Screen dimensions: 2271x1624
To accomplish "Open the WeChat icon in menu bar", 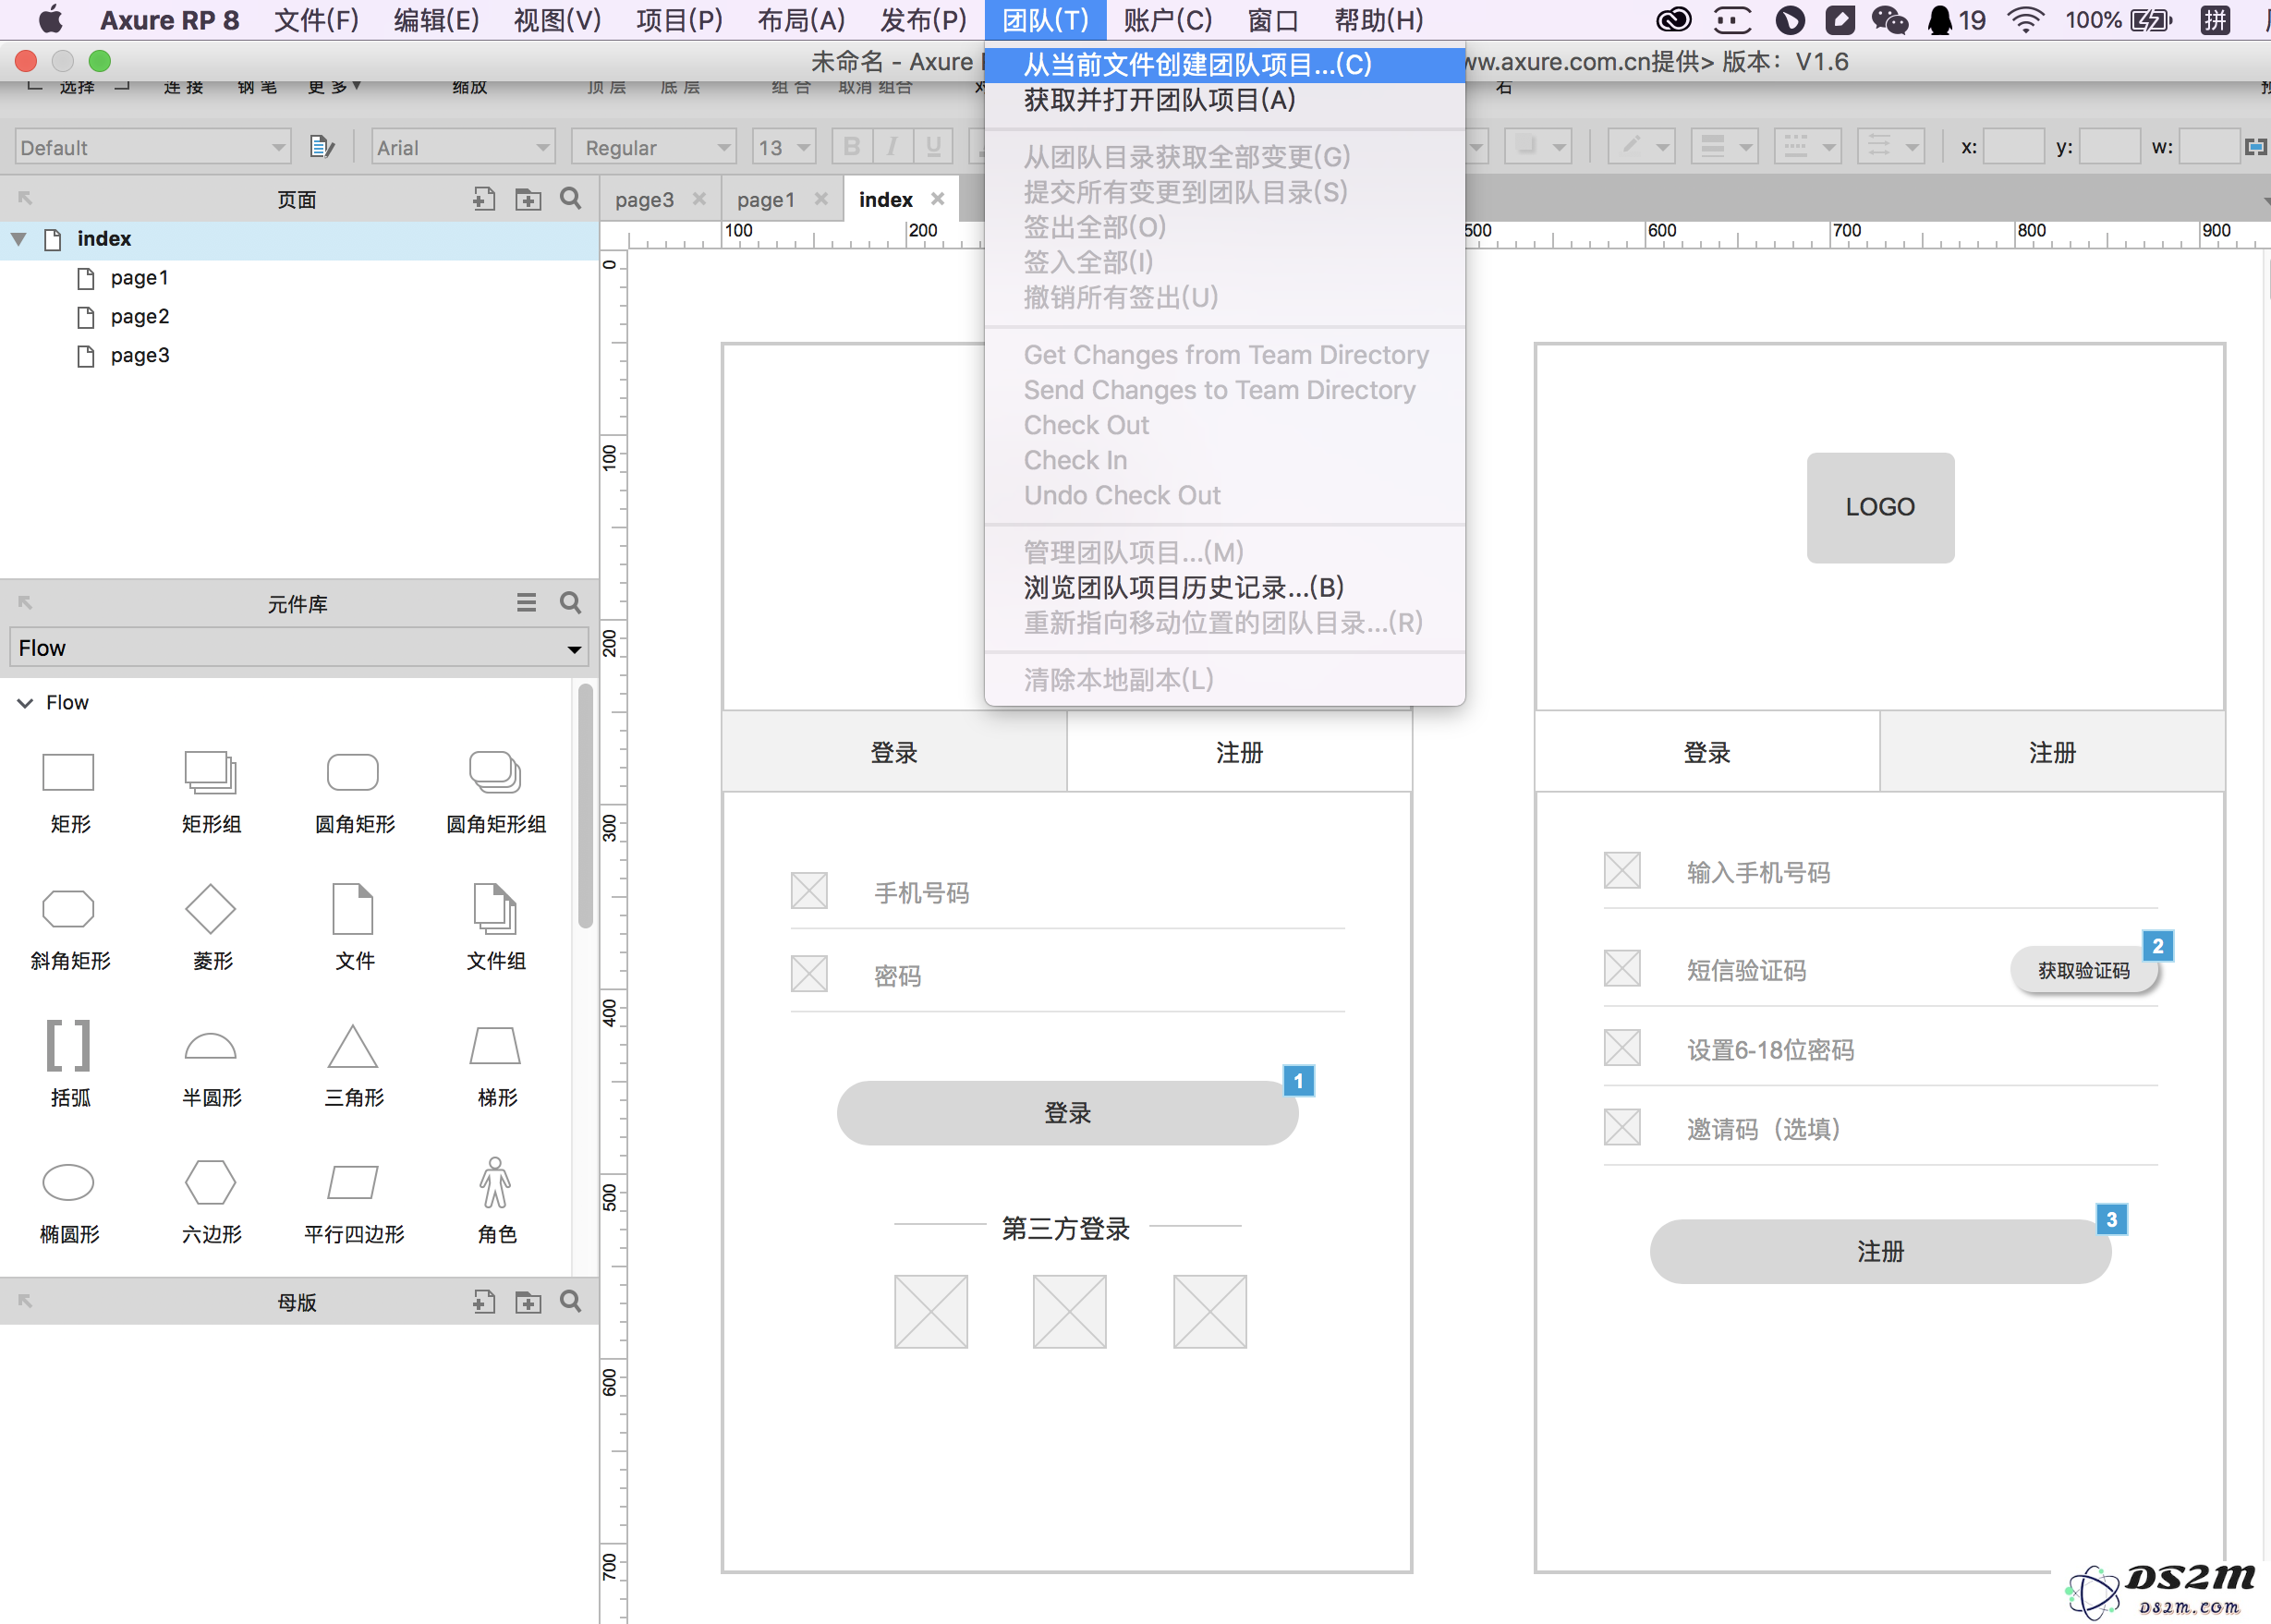I will pyautogui.click(x=1889, y=20).
